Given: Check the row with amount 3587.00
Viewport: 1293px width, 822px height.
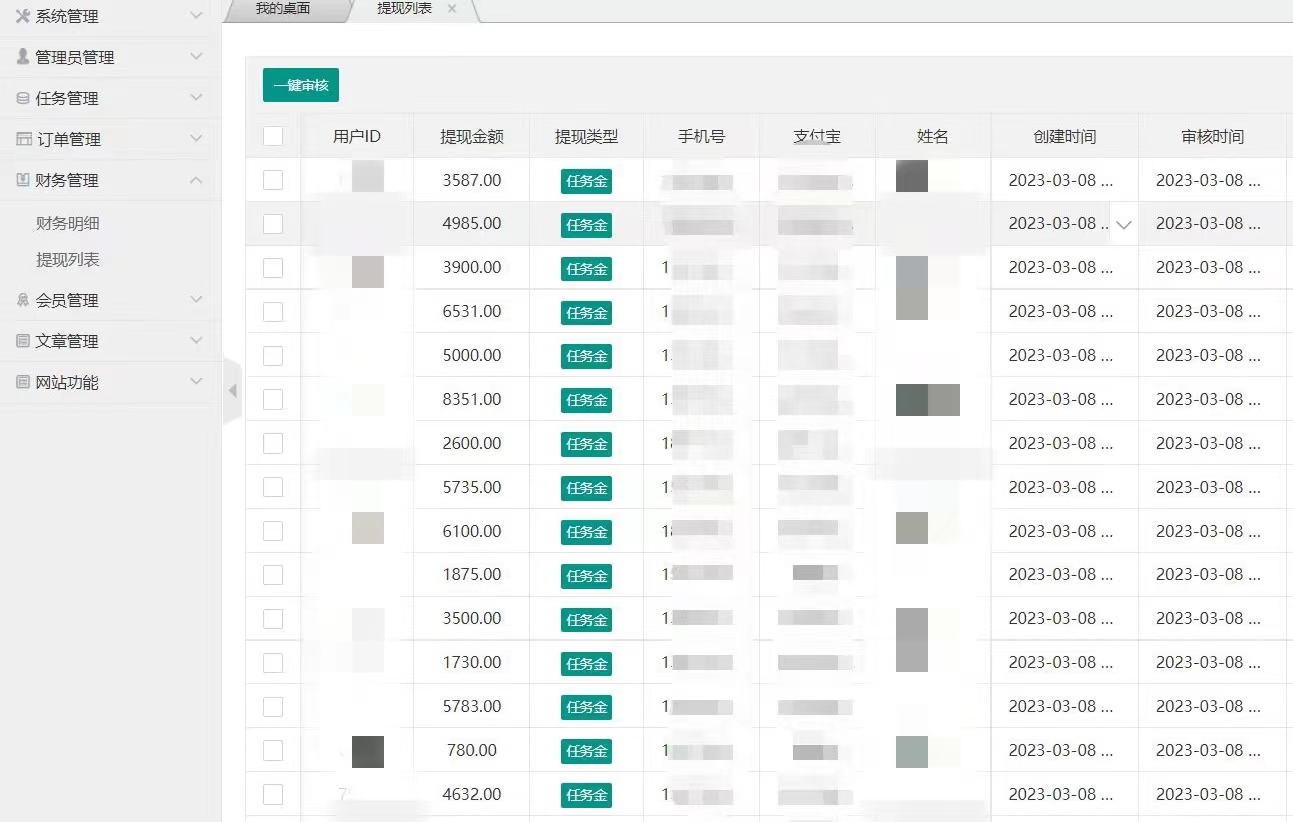Looking at the screenshot, I should coord(273,180).
